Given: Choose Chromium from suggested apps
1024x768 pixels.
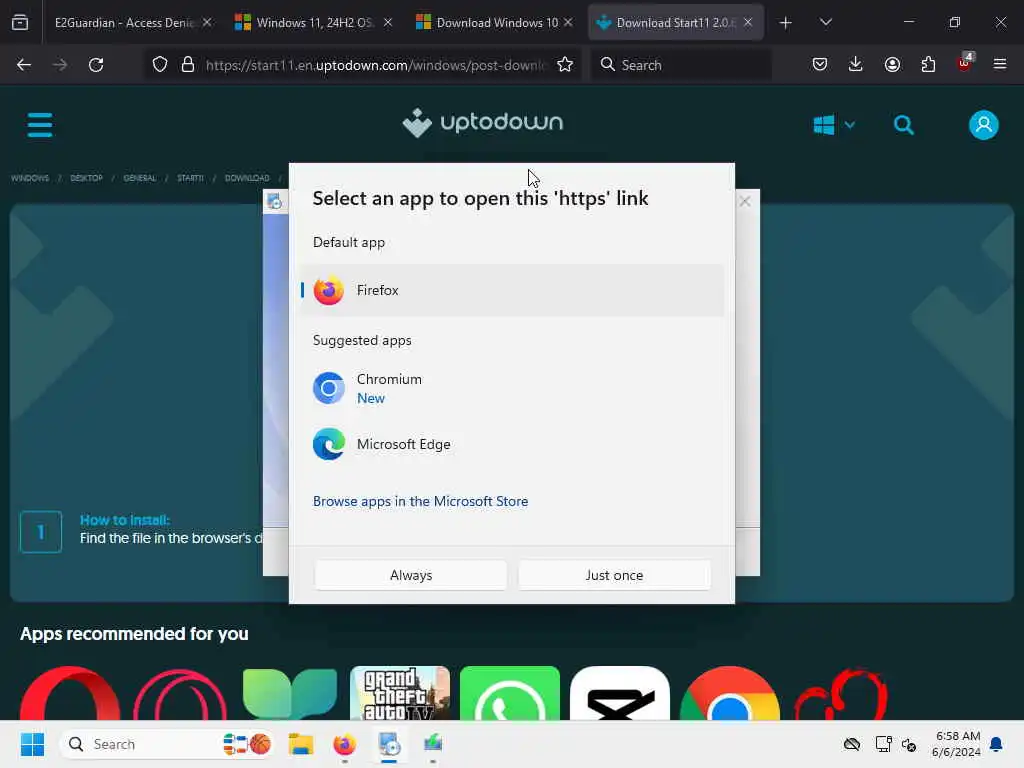Looking at the screenshot, I should point(512,389).
